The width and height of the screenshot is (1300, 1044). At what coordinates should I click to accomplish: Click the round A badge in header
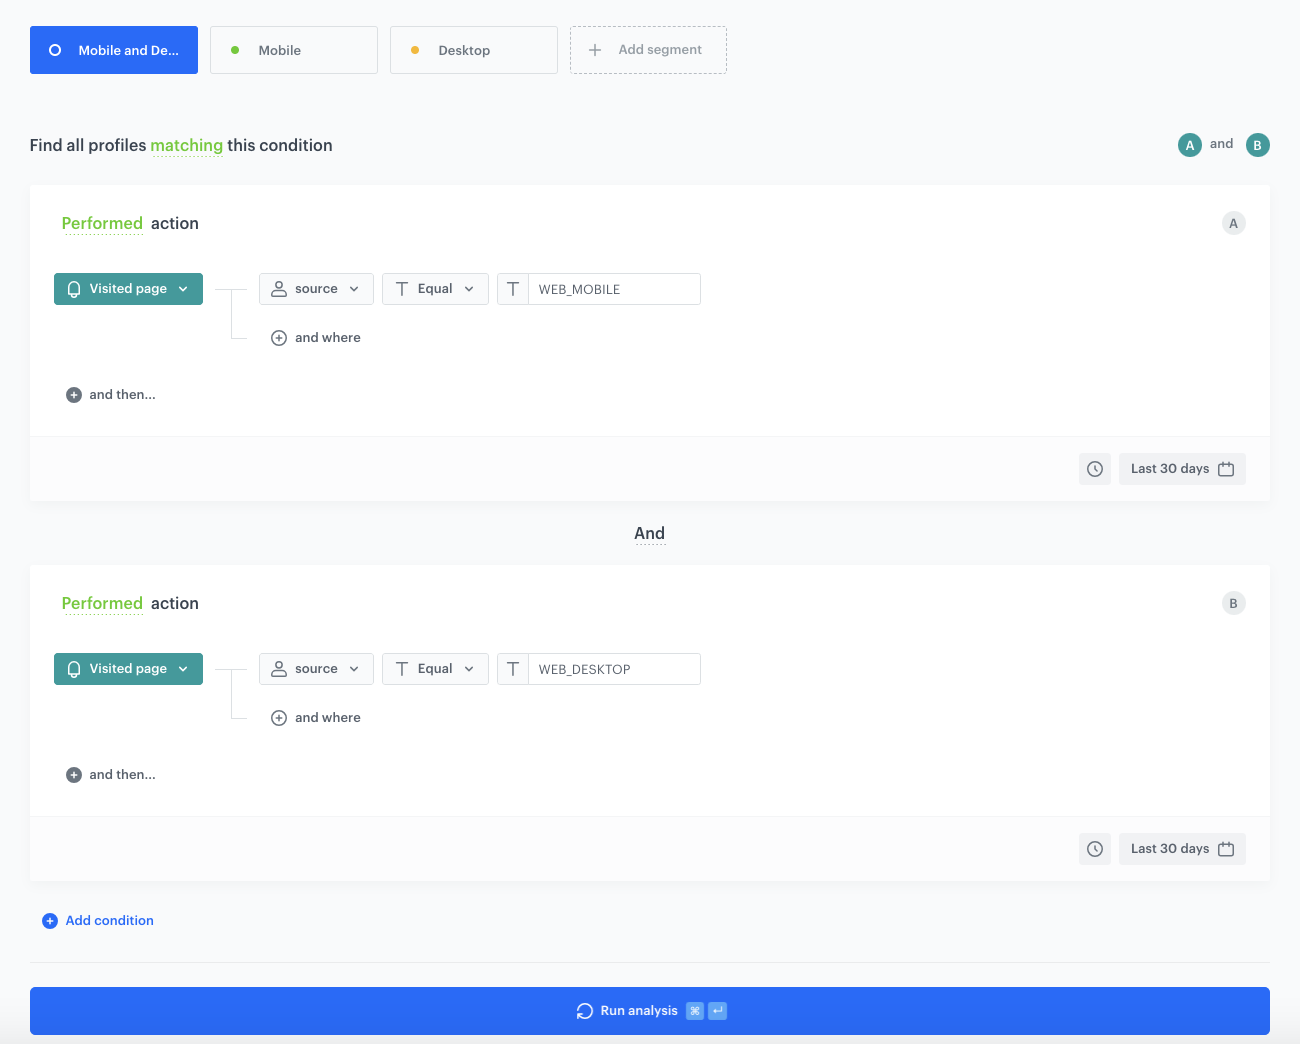[x=1190, y=145]
